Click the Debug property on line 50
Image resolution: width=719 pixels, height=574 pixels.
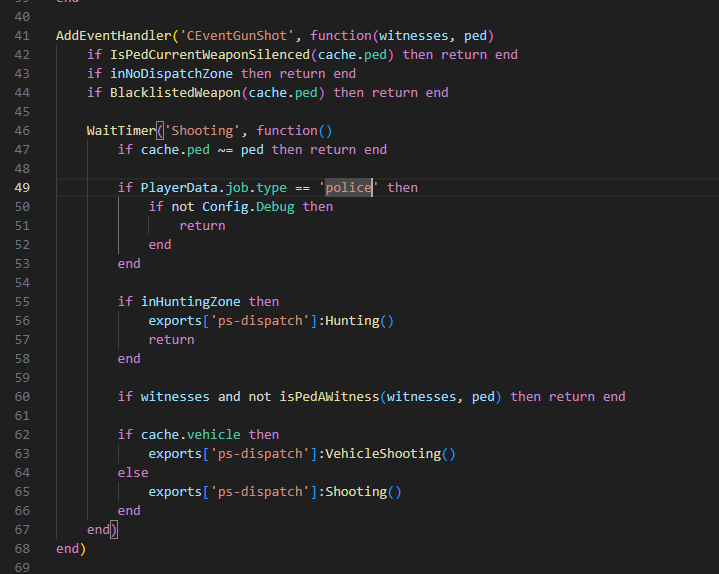pos(275,207)
